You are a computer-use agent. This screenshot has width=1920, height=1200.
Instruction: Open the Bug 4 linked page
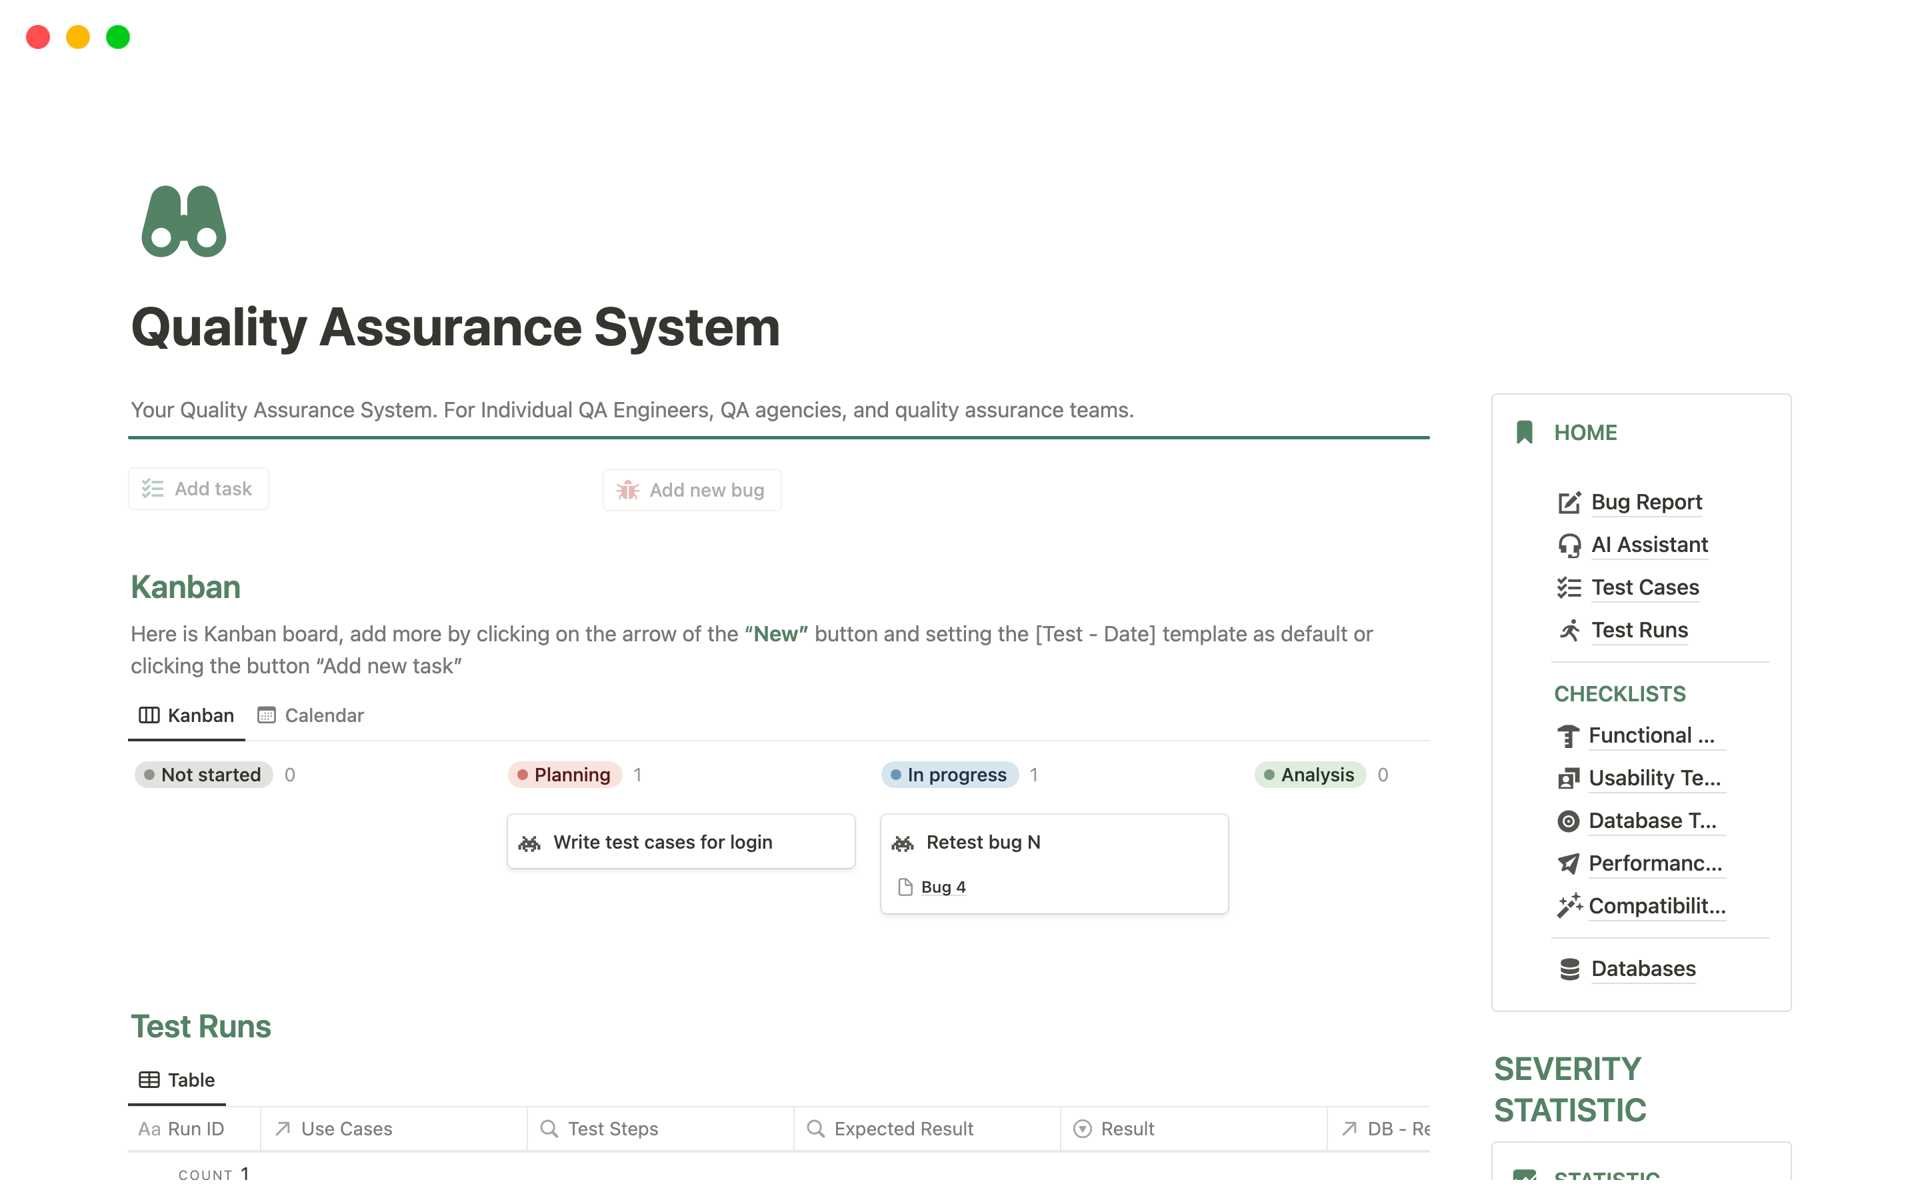(x=942, y=887)
